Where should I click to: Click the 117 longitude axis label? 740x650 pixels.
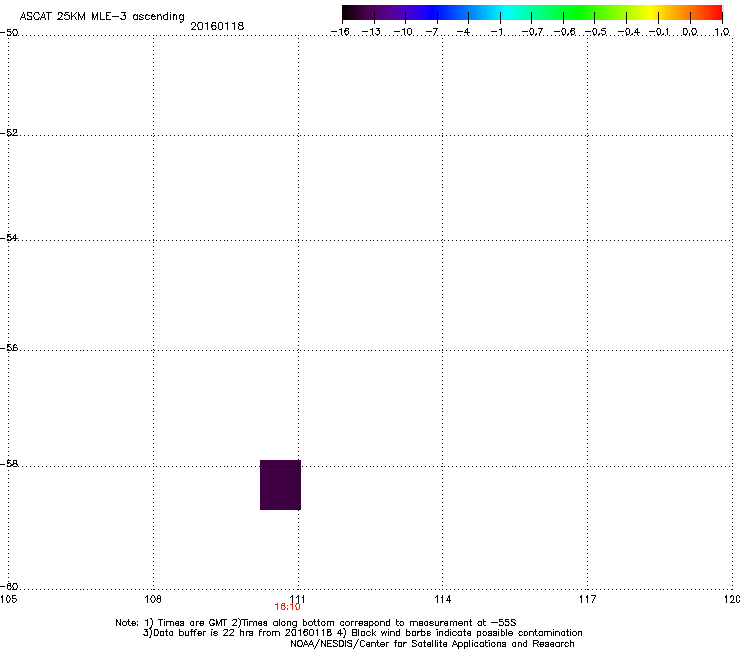pyautogui.click(x=587, y=599)
